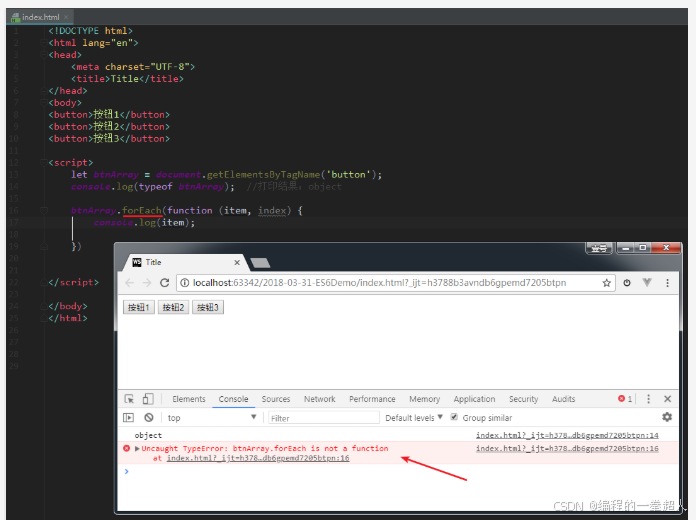Click the getElementsByTagName call in code
696x520 pixels.
click(x=263, y=175)
